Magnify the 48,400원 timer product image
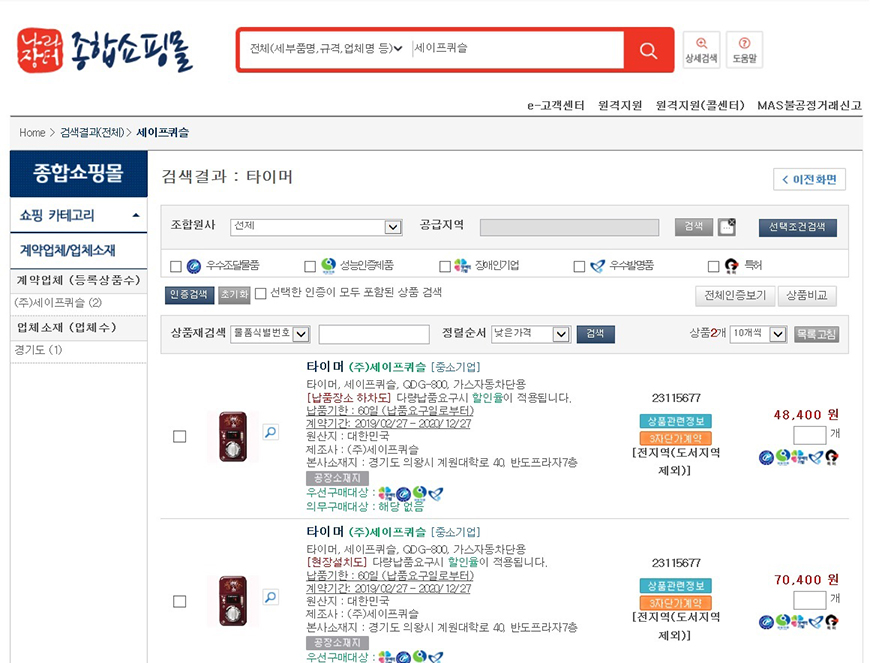This screenshot has height=663, width=870. tap(271, 432)
